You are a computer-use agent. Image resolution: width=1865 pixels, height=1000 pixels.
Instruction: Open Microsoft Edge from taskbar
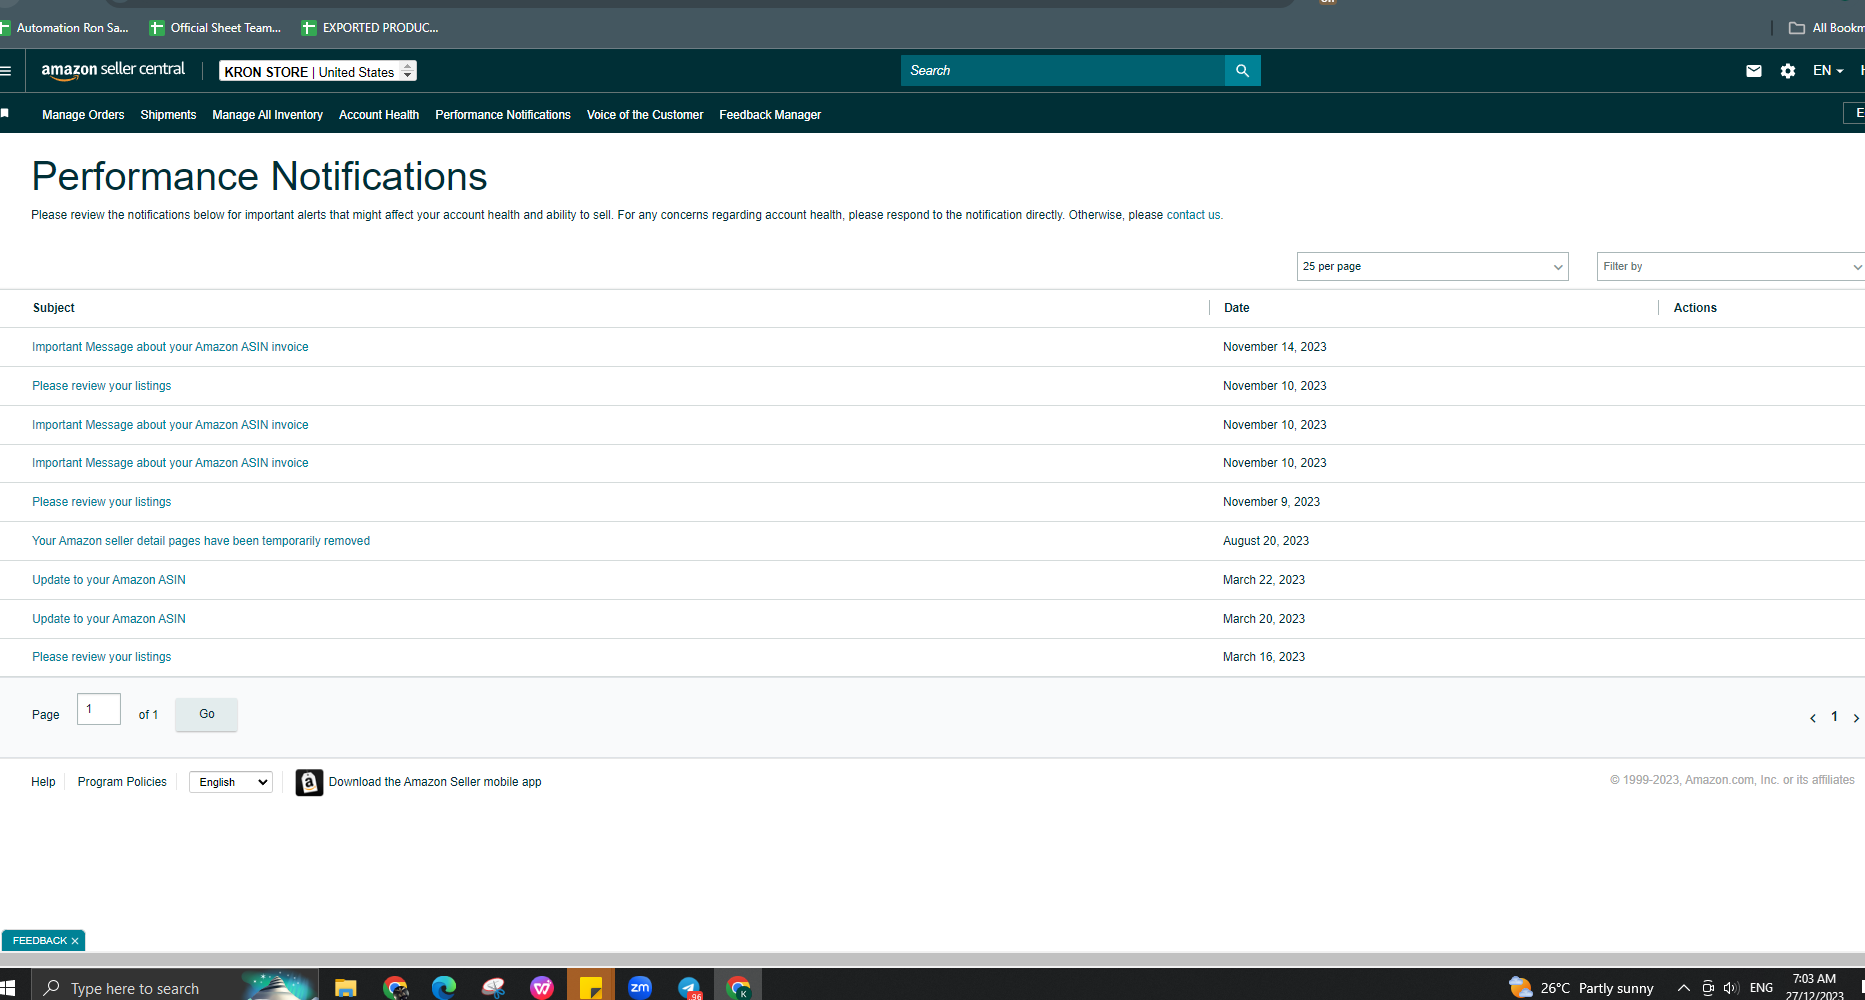click(444, 988)
